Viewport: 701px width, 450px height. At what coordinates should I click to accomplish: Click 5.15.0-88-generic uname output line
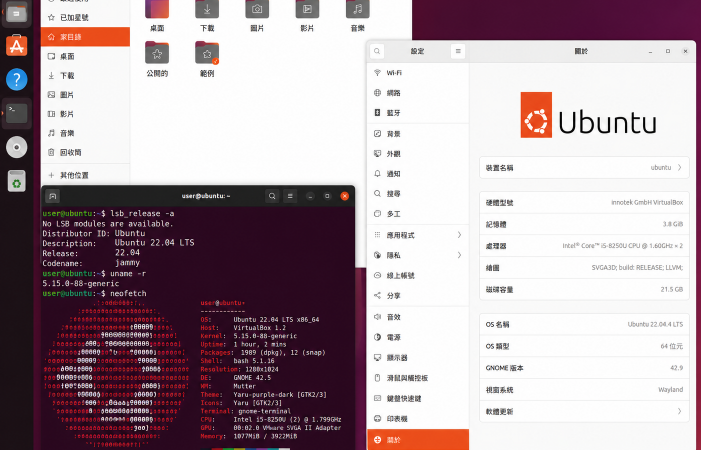click(80, 283)
